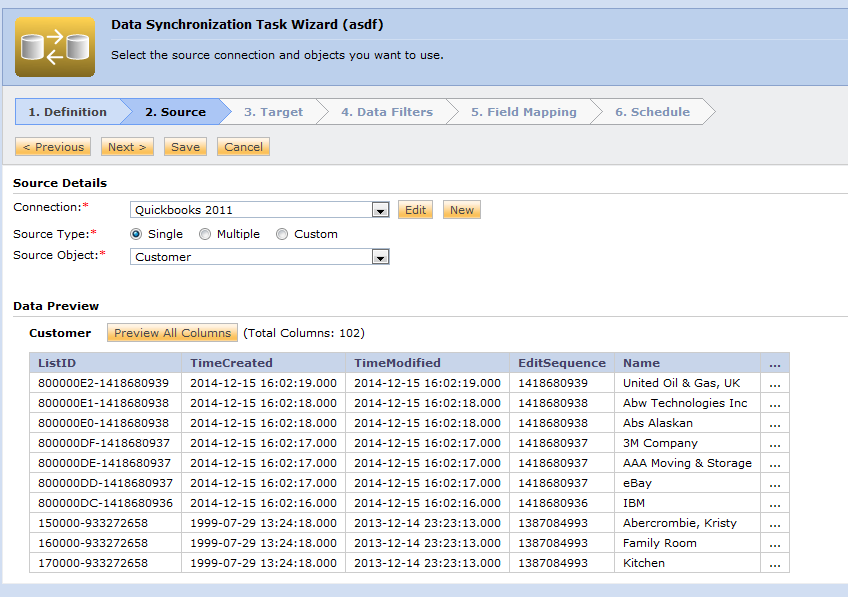Click the Name column header
The image size is (848, 597).
tap(687, 363)
